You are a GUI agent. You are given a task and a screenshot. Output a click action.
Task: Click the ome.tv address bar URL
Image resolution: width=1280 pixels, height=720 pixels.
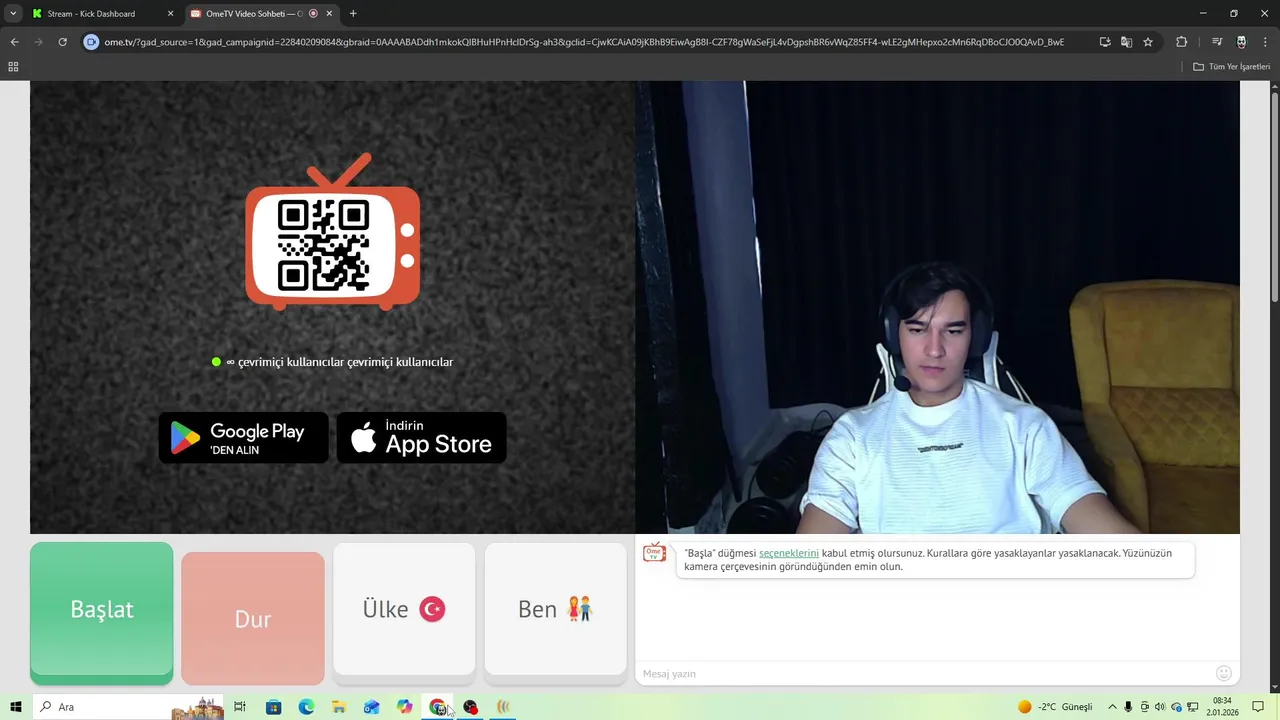click(584, 42)
